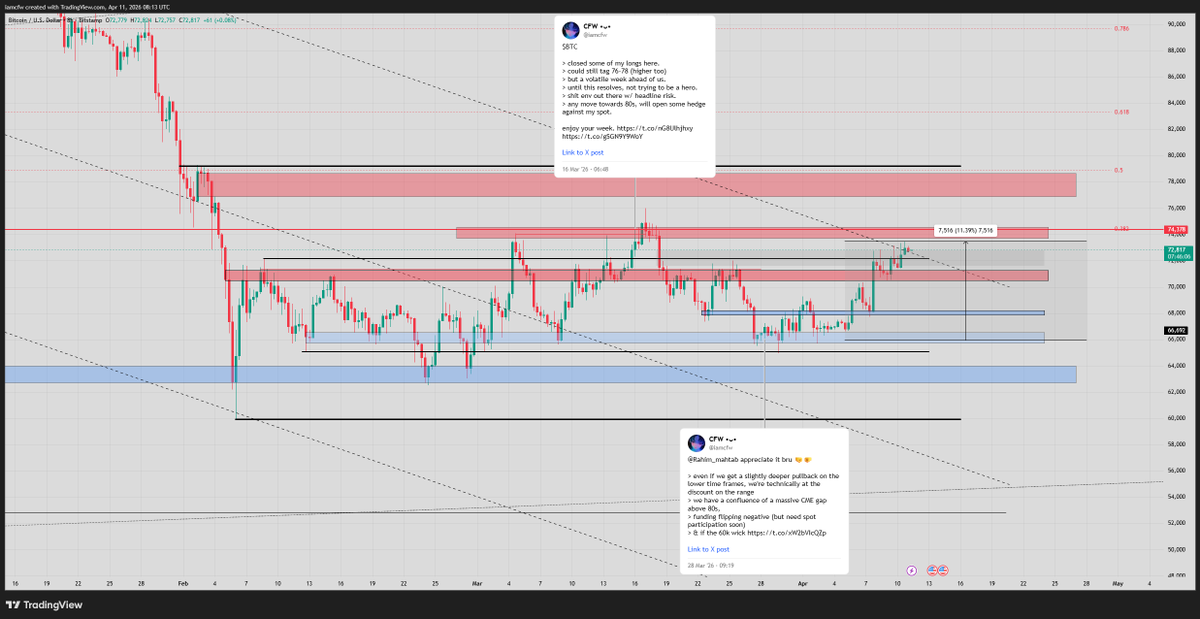This screenshot has width=1200, height=619.
Task: Click the 0.382 Fibonacci level label
Action: tap(1122, 229)
